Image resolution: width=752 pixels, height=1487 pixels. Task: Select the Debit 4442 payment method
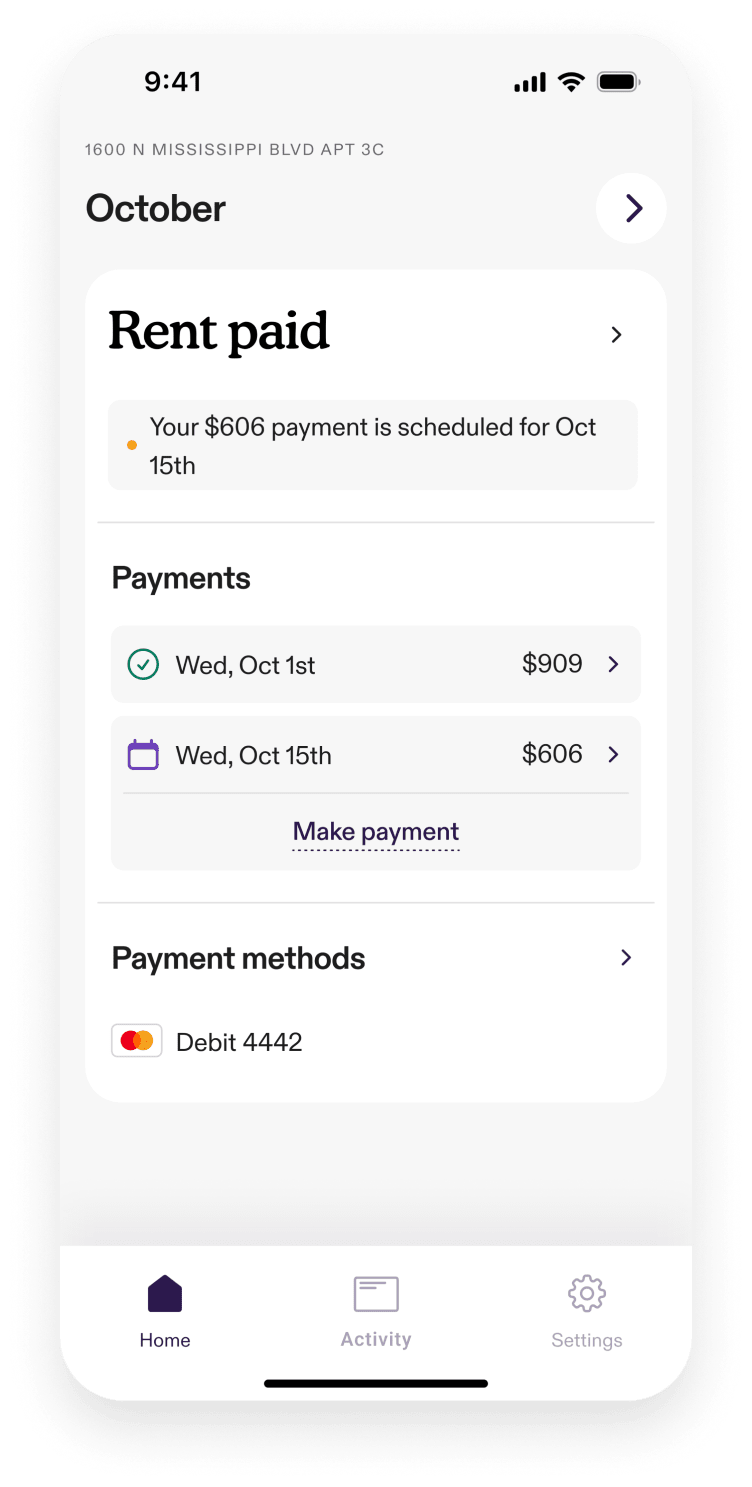coord(239,1042)
